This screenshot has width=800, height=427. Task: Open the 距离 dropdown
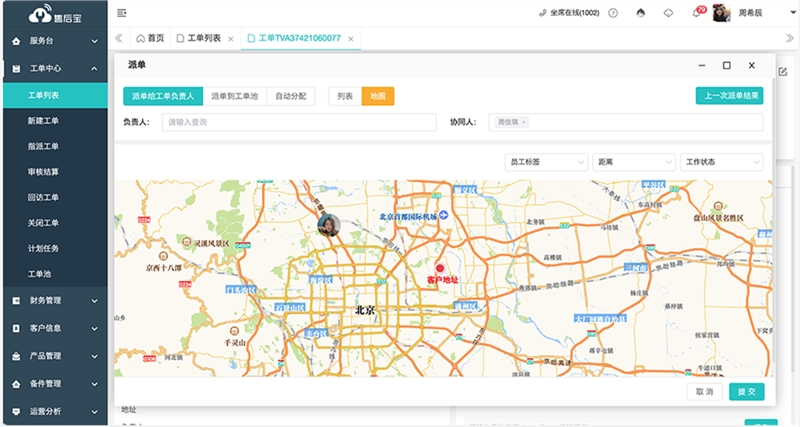(x=633, y=161)
